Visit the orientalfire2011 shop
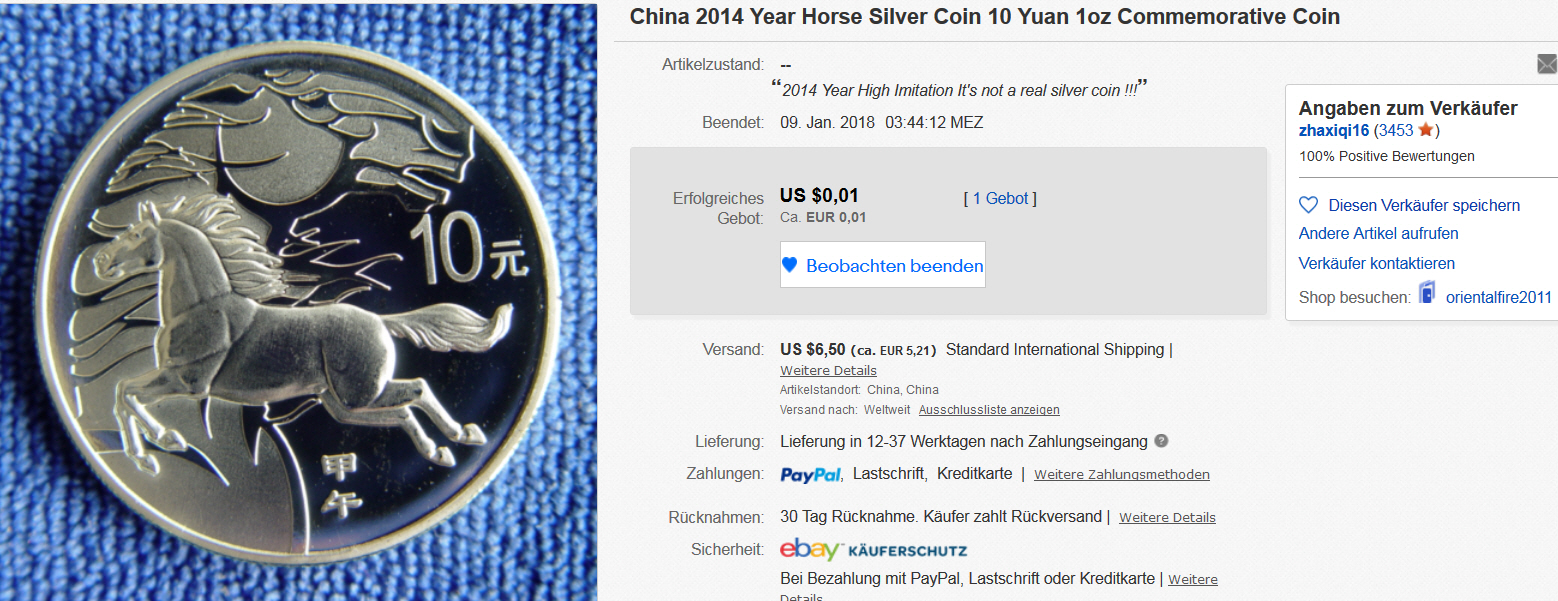 pyautogui.click(x=1498, y=297)
